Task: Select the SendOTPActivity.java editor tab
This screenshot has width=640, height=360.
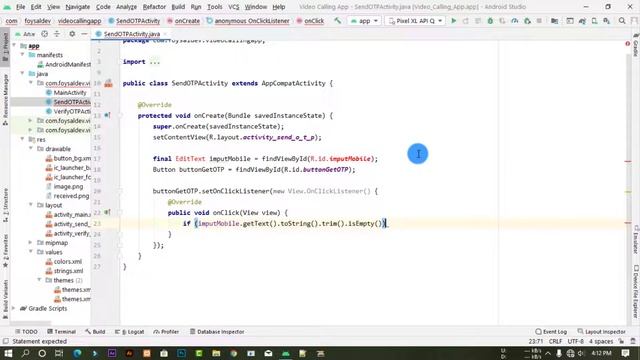Action: 131,34
